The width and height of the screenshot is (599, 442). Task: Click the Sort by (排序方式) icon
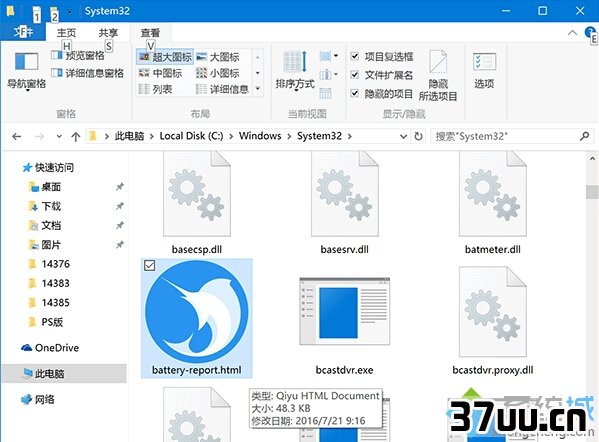coord(295,71)
